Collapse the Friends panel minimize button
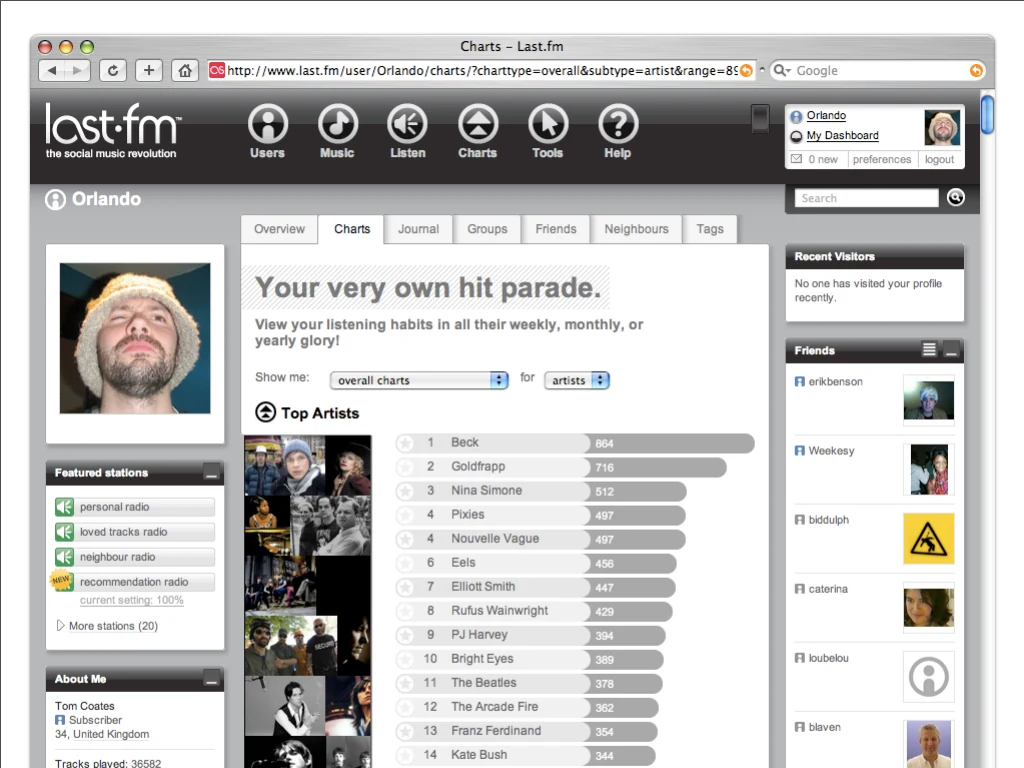Image resolution: width=1024 pixels, height=768 pixels. point(951,349)
